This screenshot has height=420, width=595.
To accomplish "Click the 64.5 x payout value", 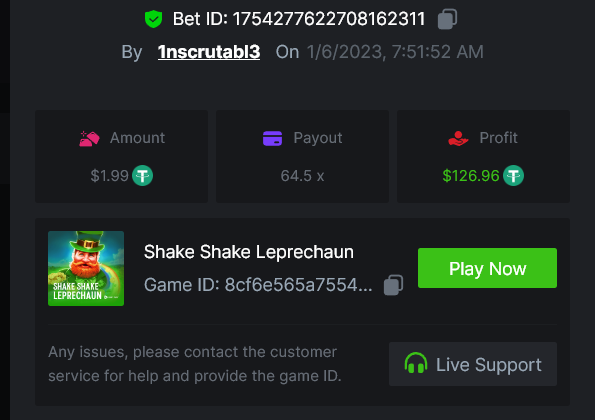I will [x=302, y=176].
